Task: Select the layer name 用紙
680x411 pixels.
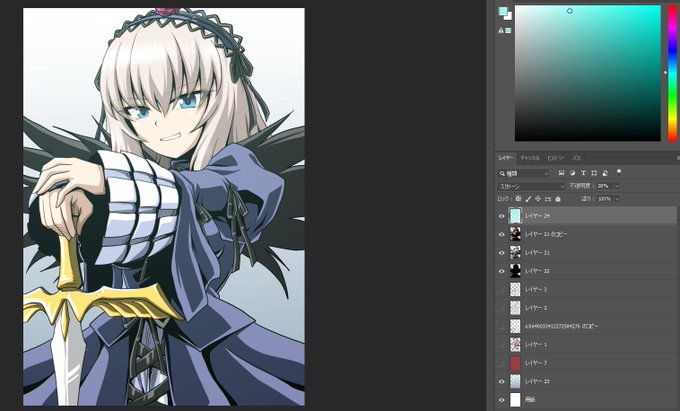Action: (x=530, y=400)
